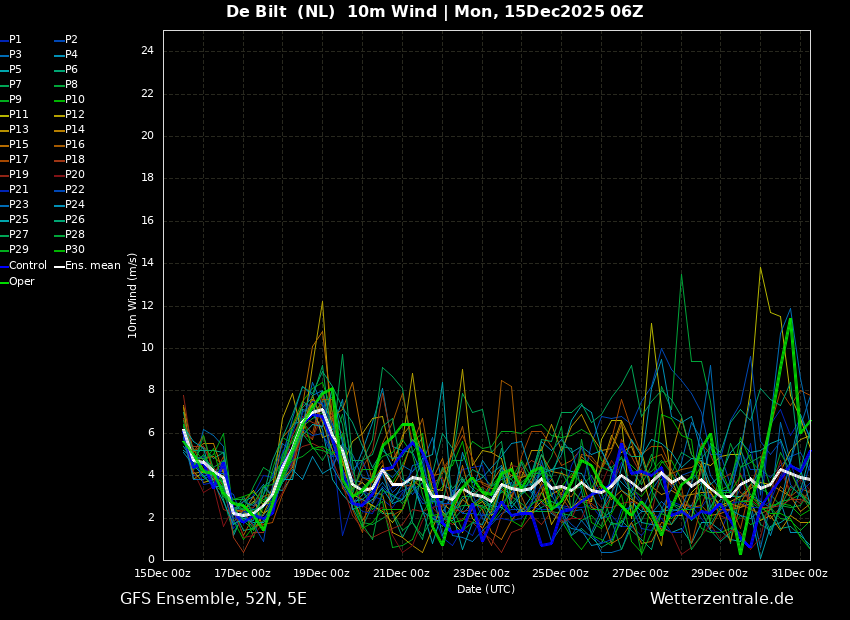Viewport: 850px width, 620px height.
Task: Click the GFS Ensemble, 52N, 5E caption
Action: pos(213,599)
